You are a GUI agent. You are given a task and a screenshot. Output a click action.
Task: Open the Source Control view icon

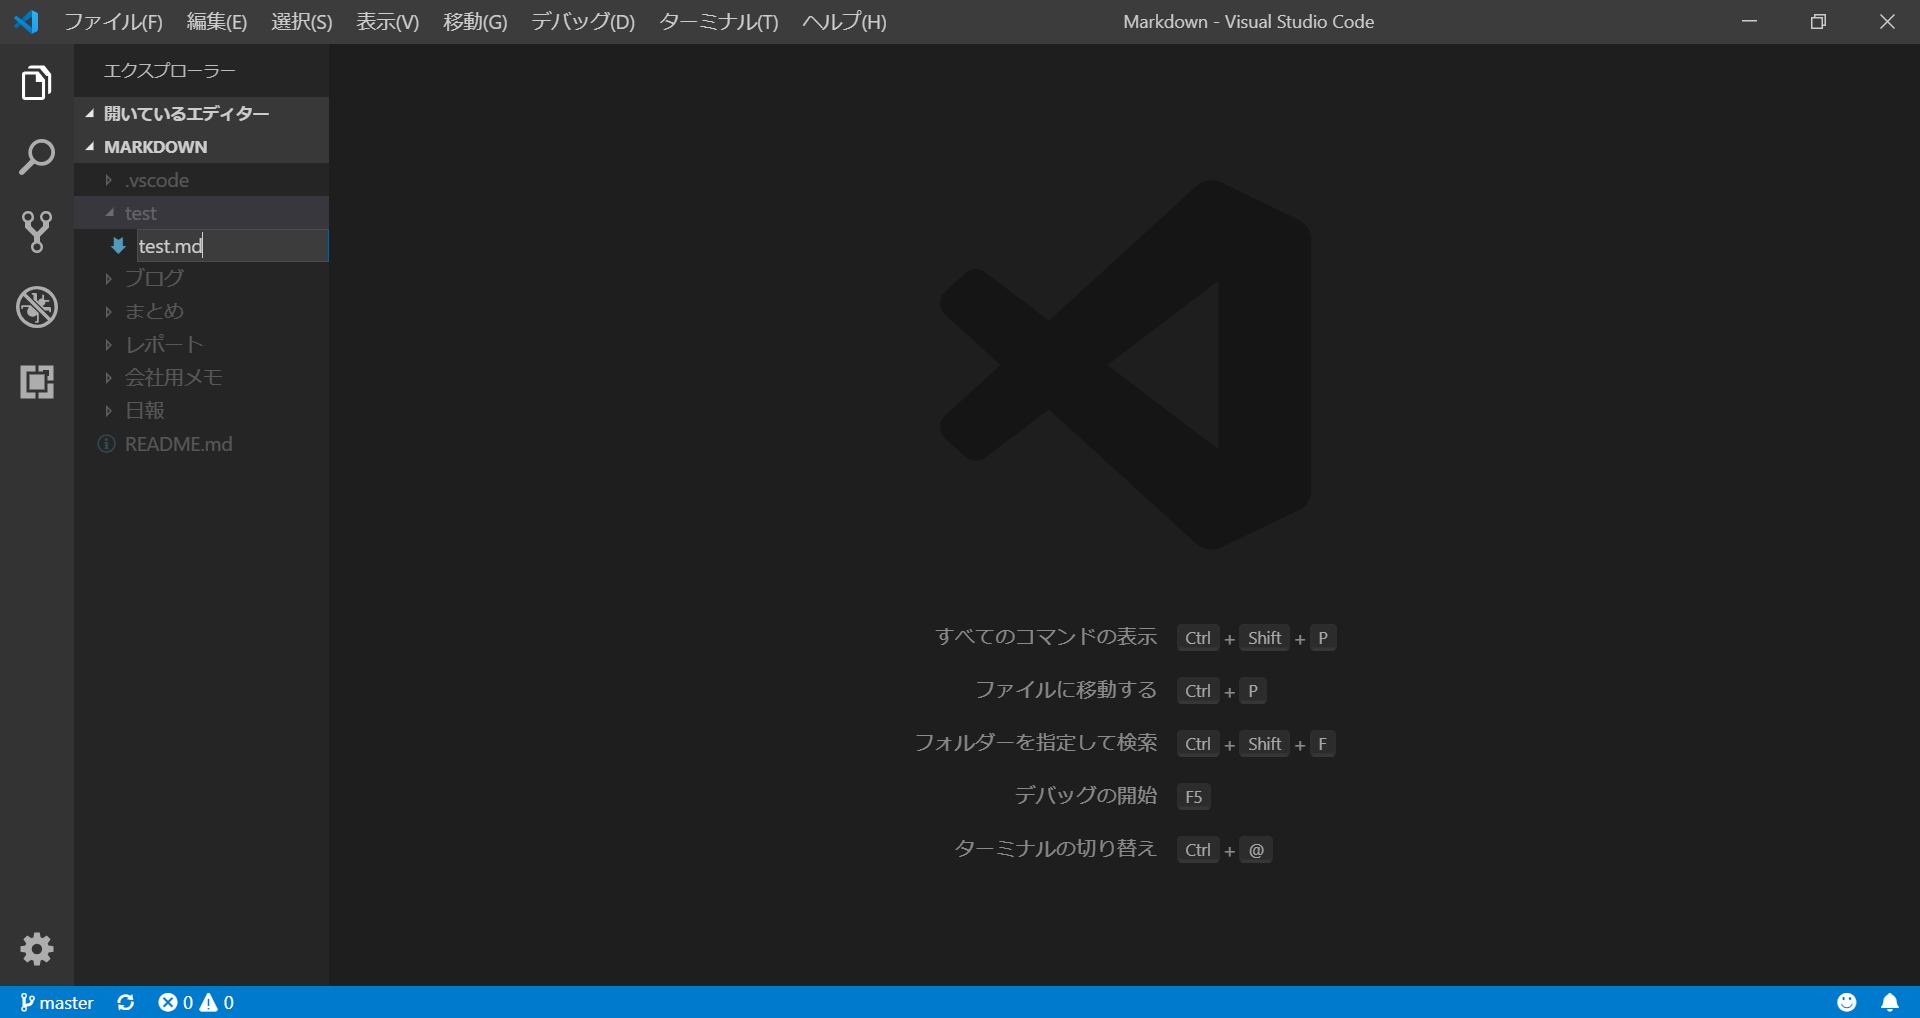pyautogui.click(x=37, y=232)
